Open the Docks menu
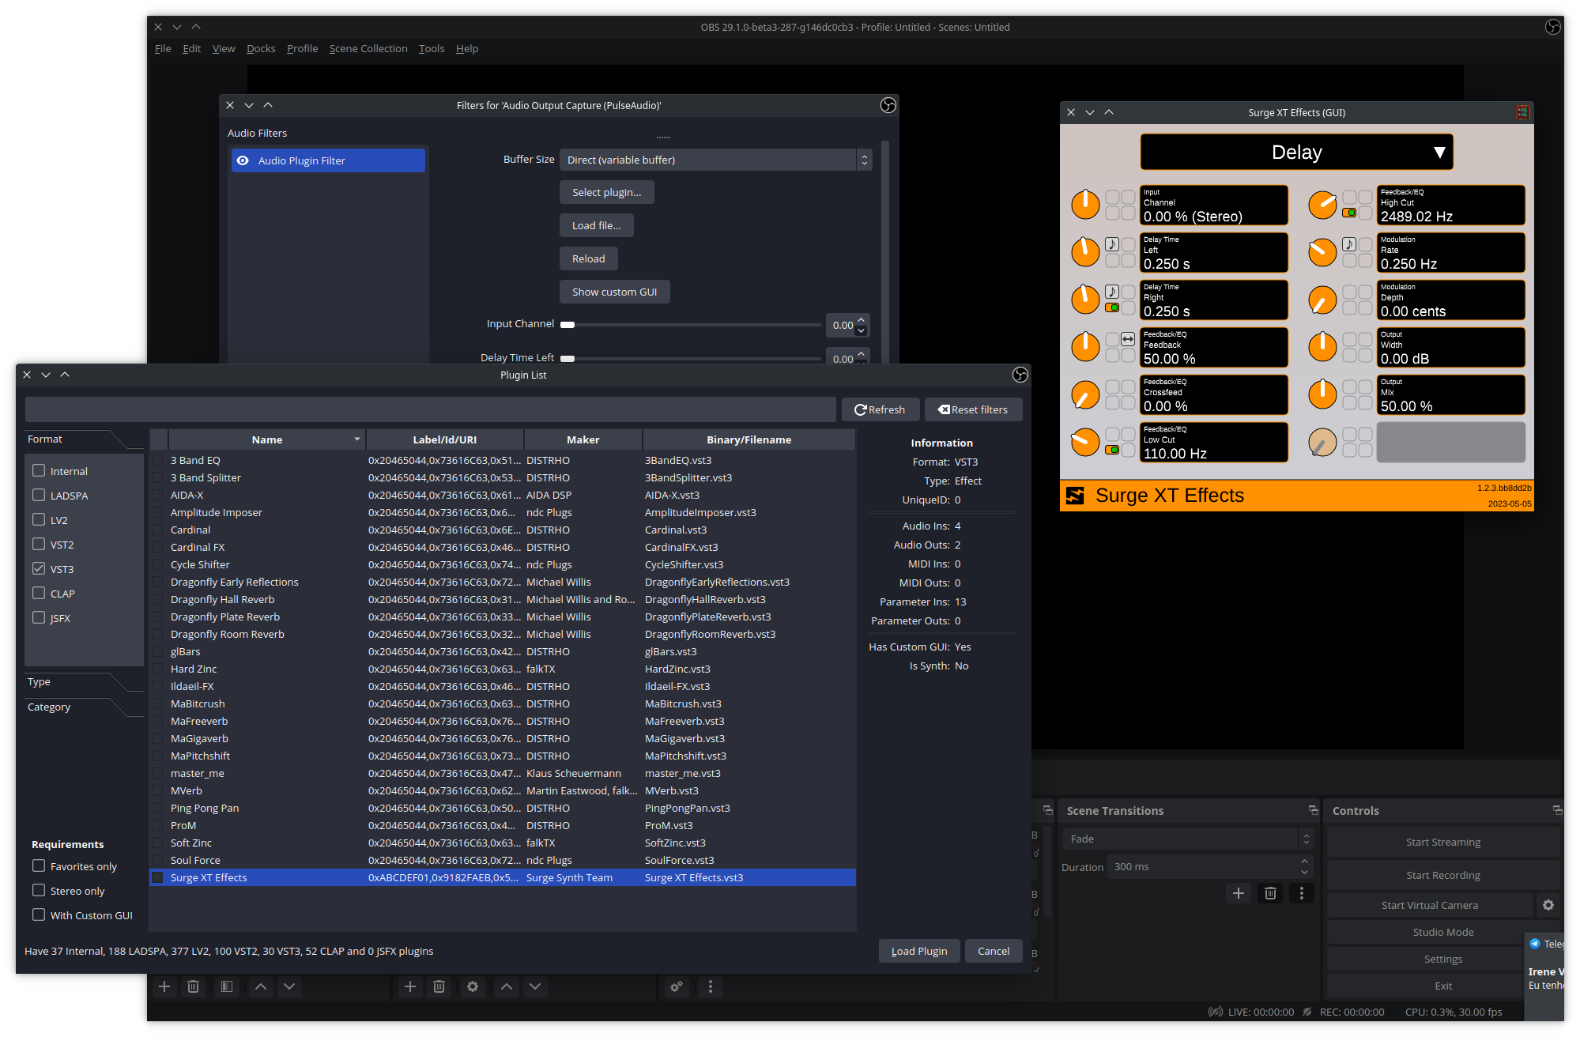Viewport: 1580px width, 1037px height. 261,48
